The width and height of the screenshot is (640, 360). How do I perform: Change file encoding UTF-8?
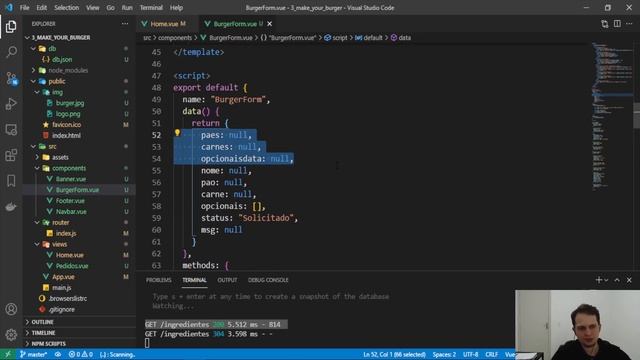(470, 354)
